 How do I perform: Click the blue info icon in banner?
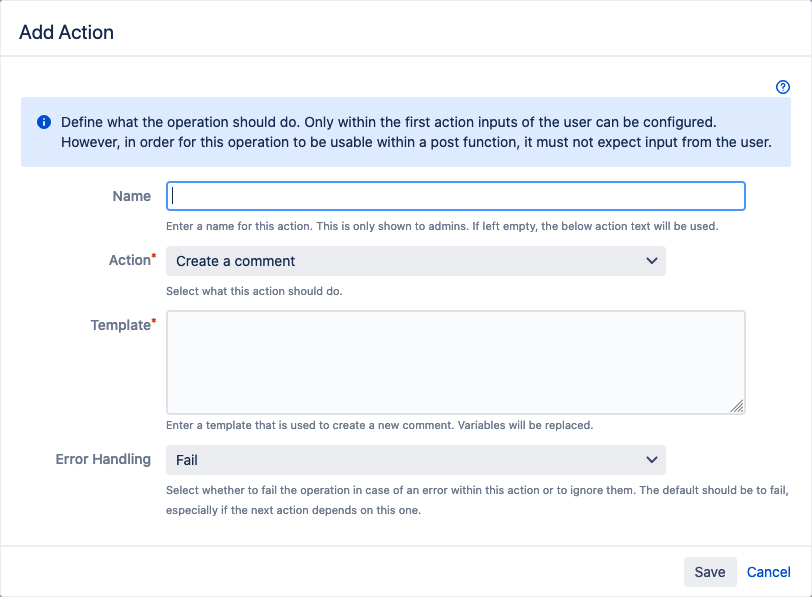(x=44, y=122)
